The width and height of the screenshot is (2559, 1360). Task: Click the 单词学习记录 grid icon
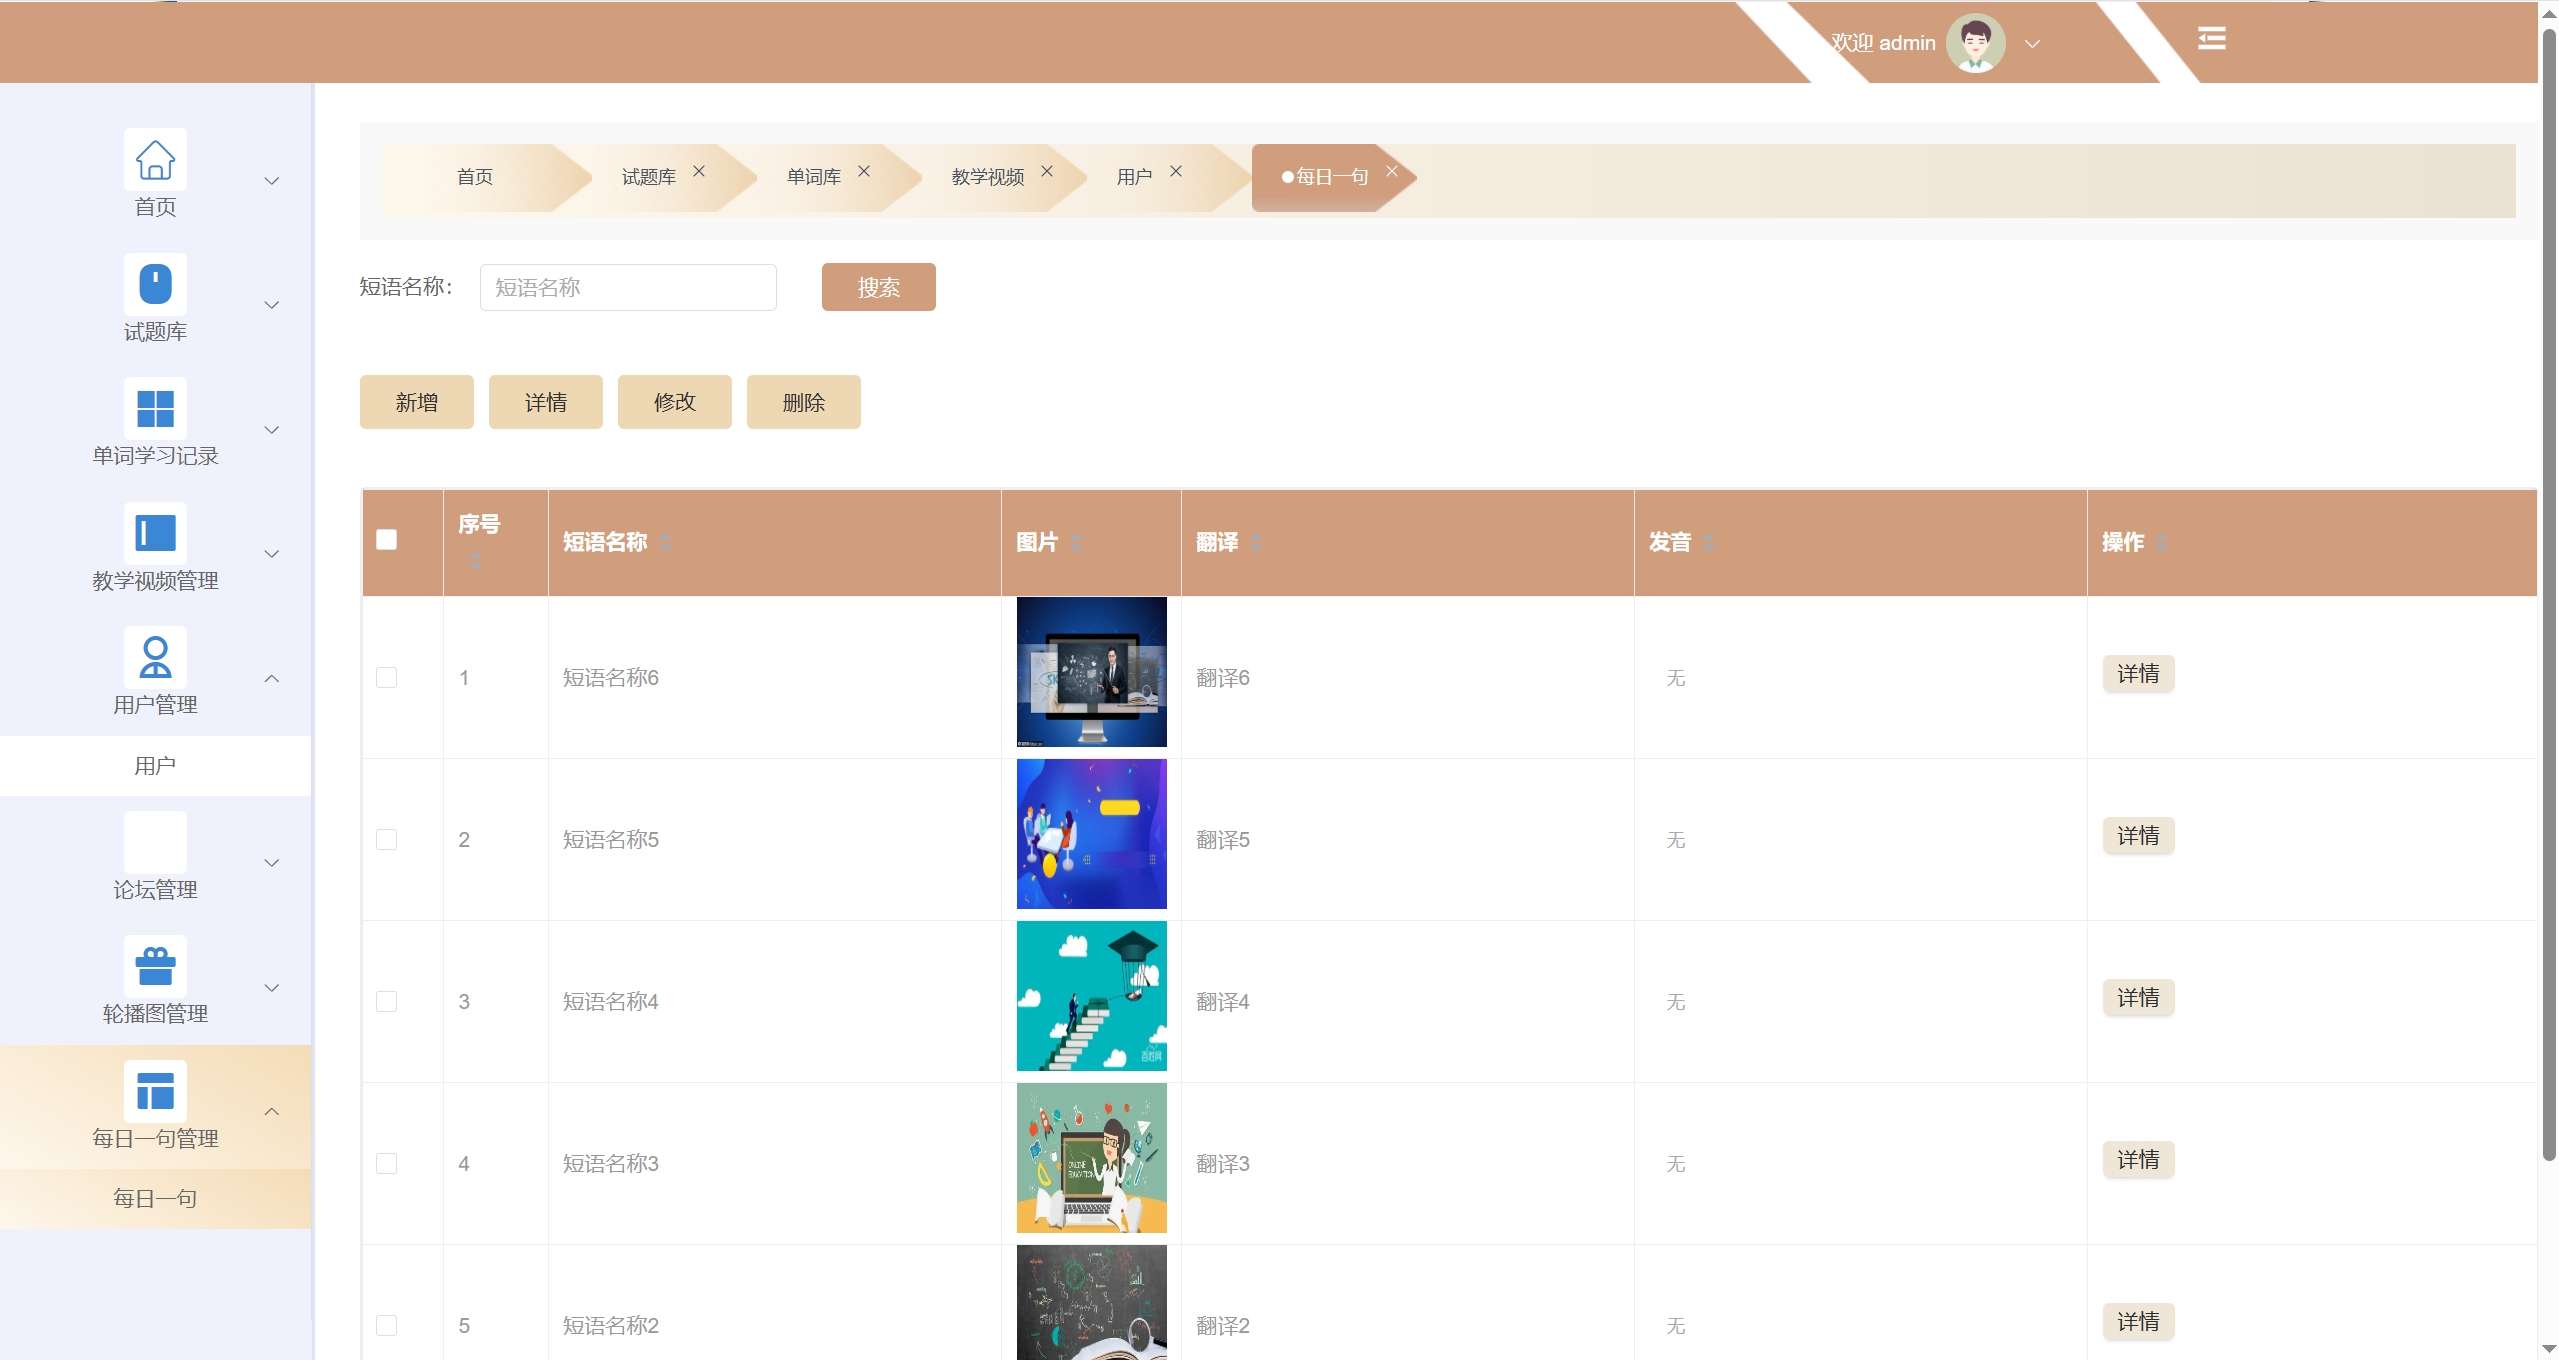tap(155, 408)
